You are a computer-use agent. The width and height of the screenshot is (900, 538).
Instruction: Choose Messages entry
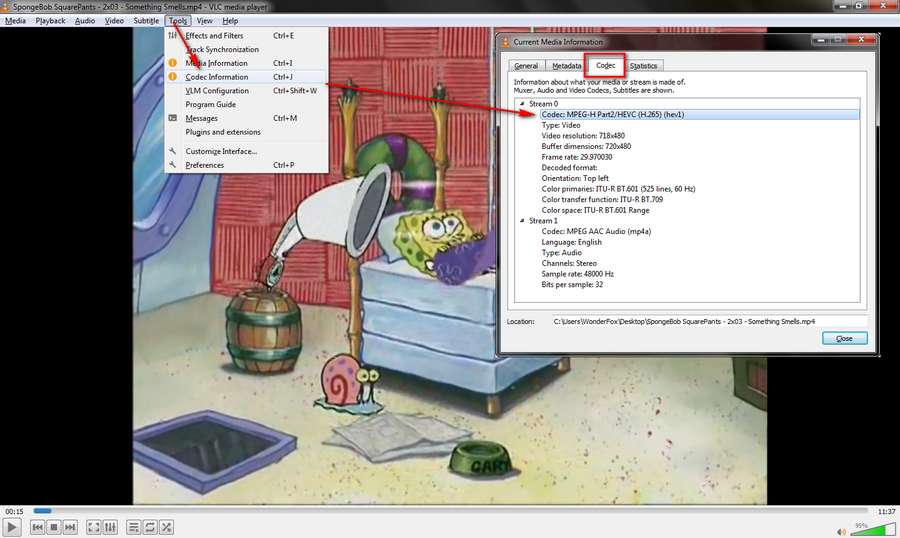tap(246, 118)
